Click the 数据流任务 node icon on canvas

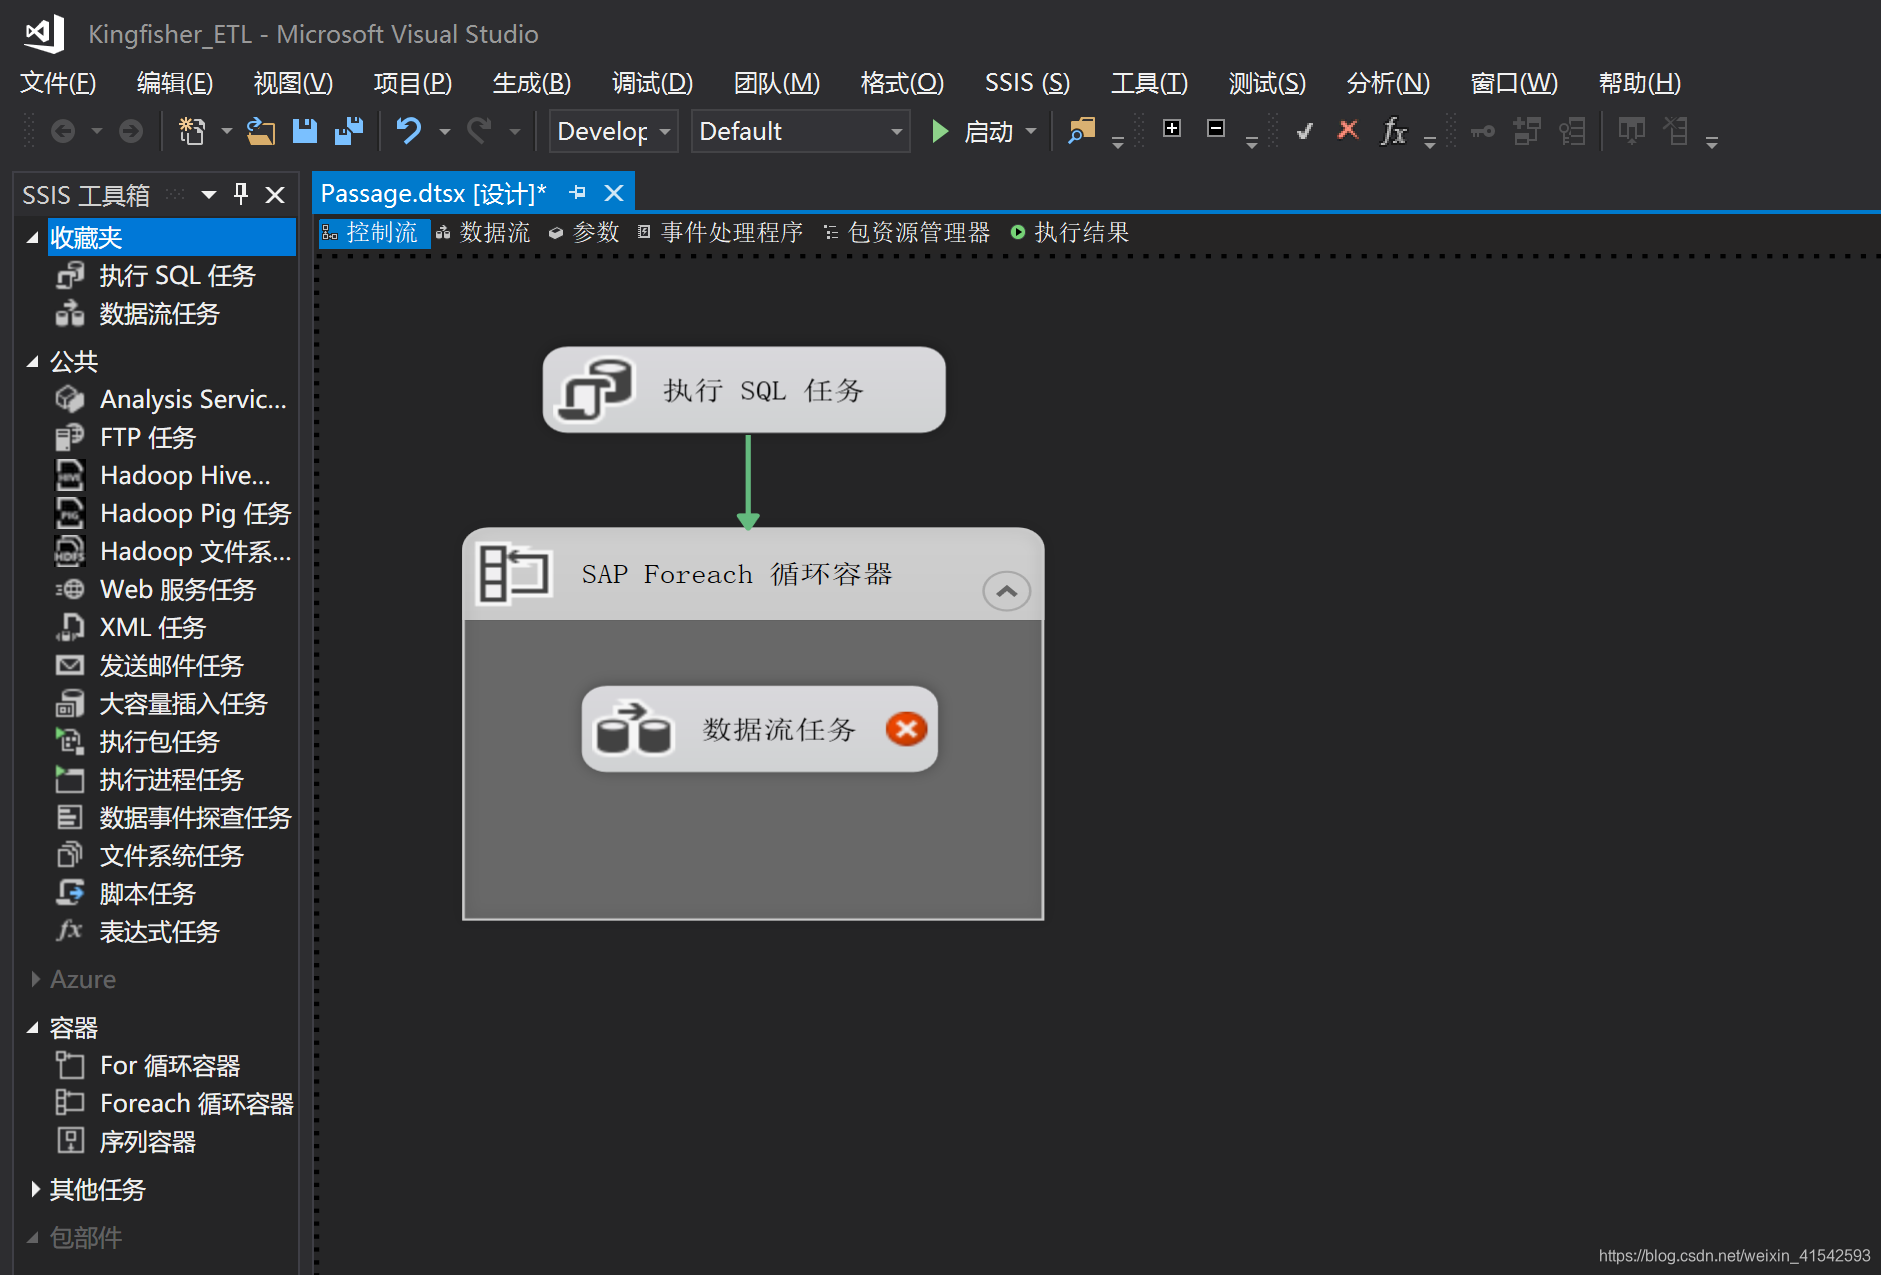(x=633, y=729)
